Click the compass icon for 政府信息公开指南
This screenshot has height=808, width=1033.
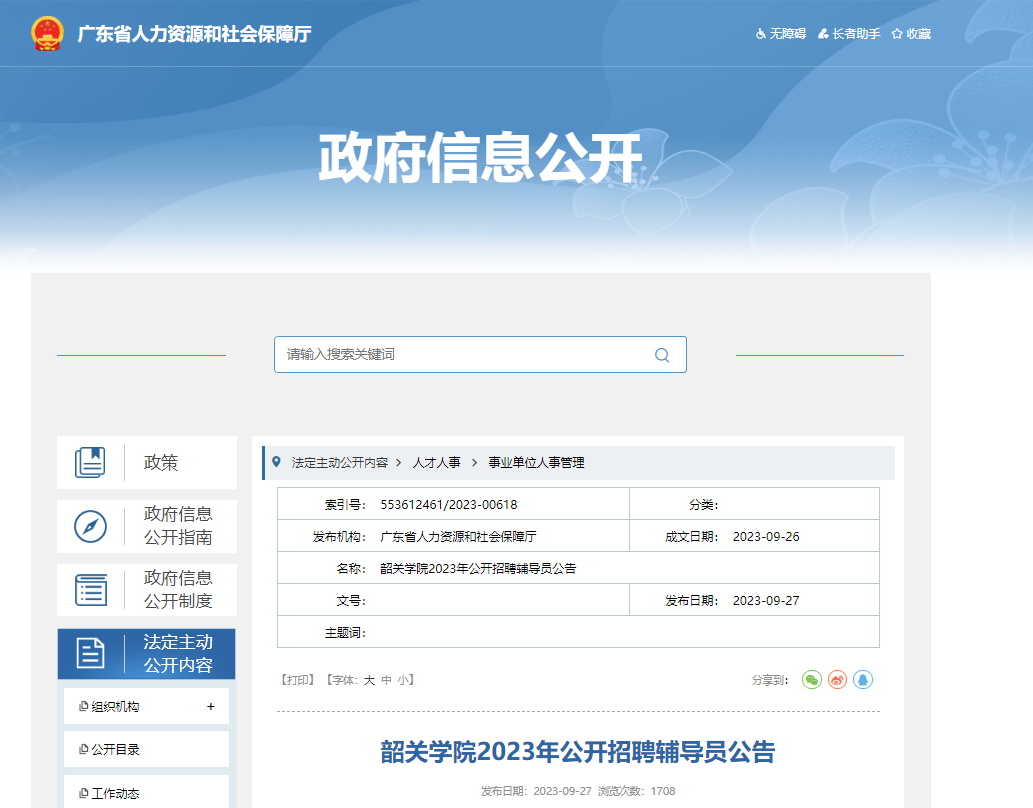pyautogui.click(x=90, y=526)
